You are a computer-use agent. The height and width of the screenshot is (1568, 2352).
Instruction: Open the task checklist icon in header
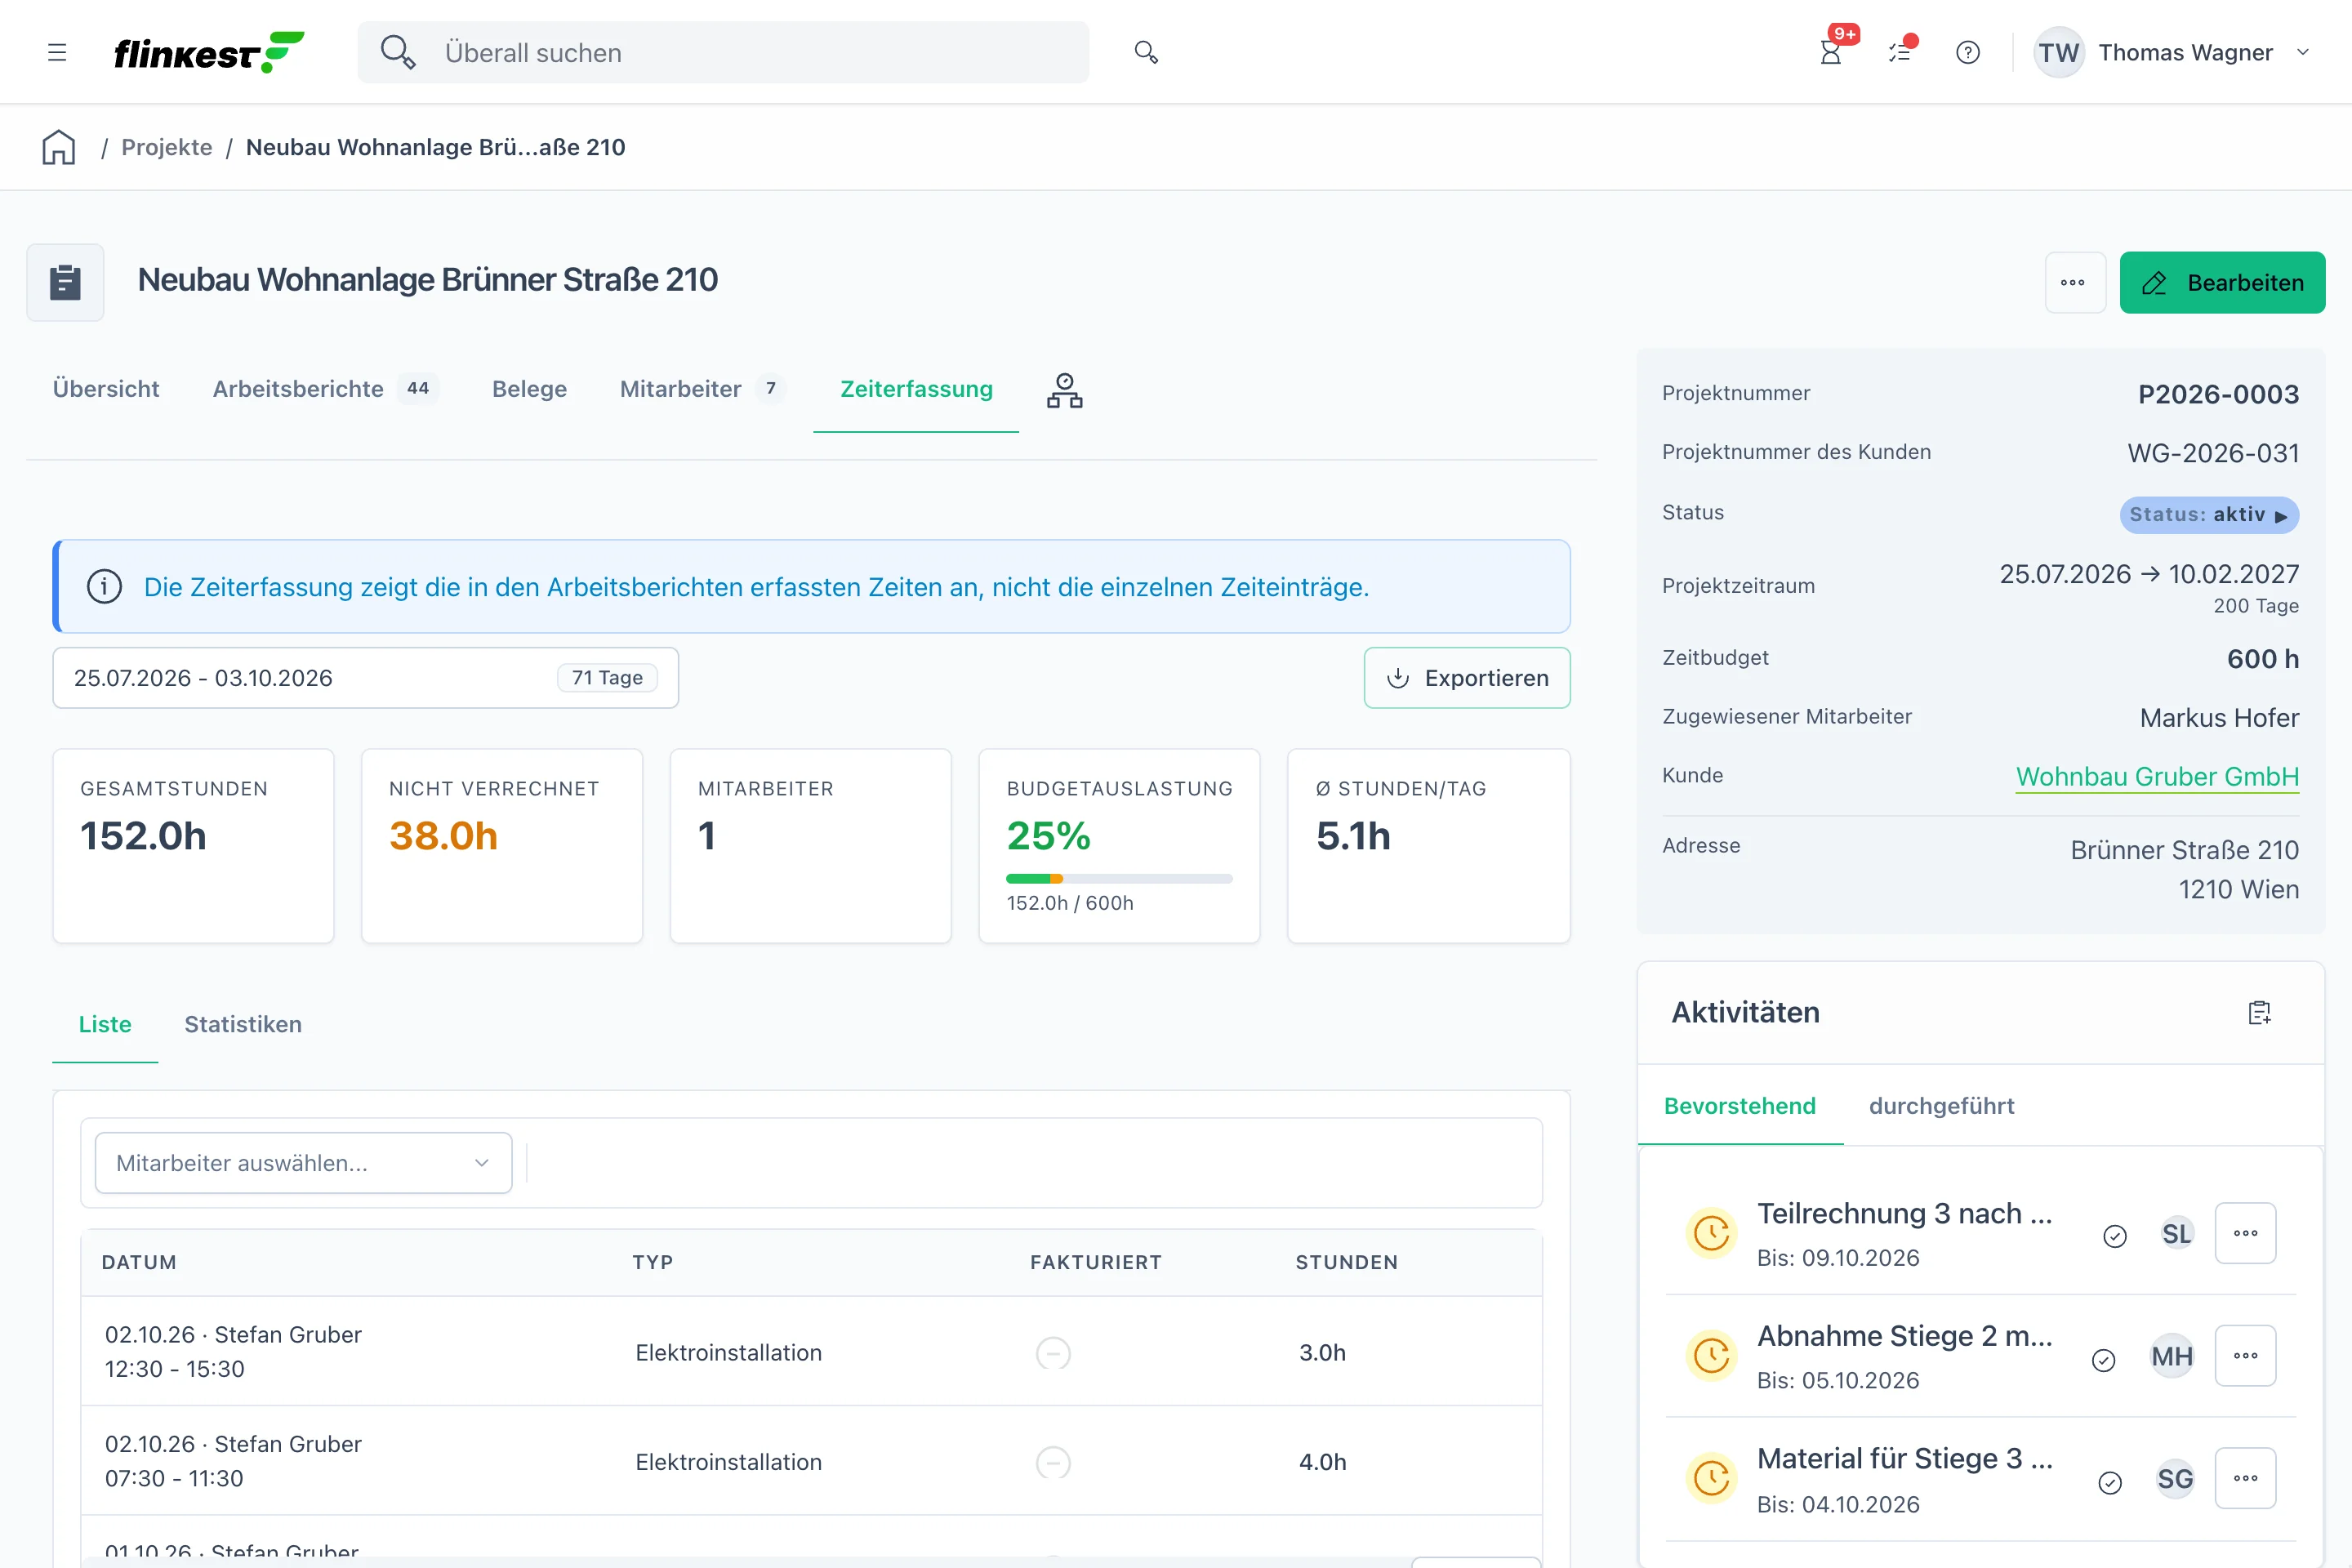1899,52
